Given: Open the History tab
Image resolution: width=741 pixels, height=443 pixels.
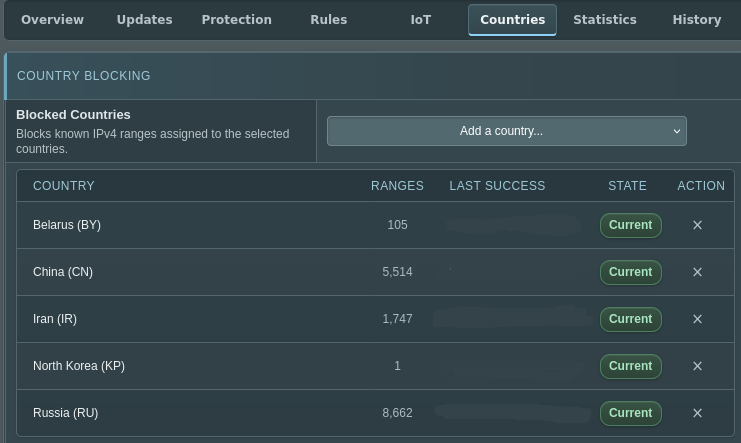Looking at the screenshot, I should tap(697, 20).
